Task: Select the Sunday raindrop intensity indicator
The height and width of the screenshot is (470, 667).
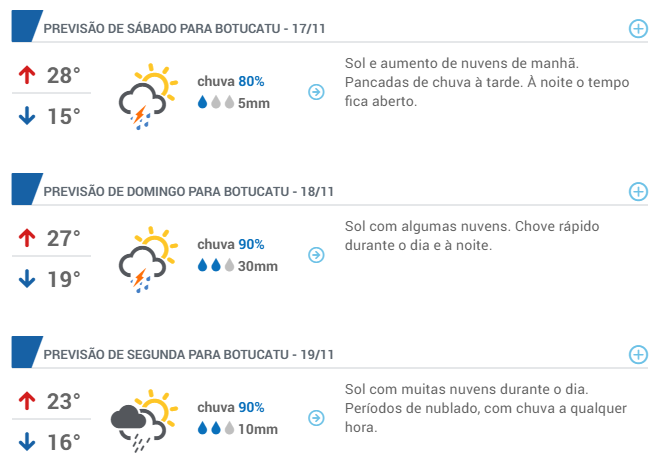Action: (x=216, y=265)
